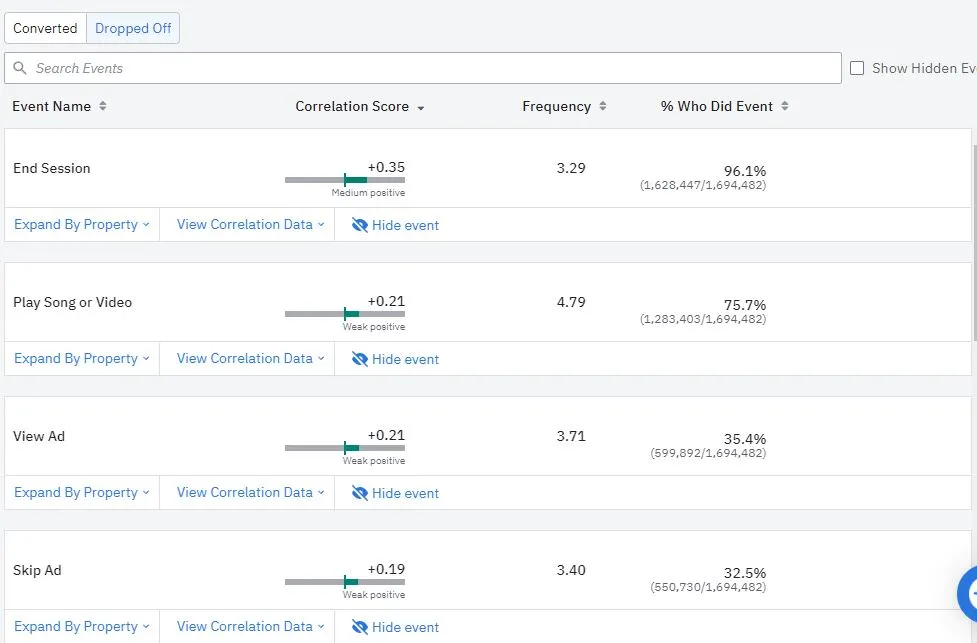977x643 pixels.
Task: Enable the Show Hidden Events checkbox
Action: (857, 68)
